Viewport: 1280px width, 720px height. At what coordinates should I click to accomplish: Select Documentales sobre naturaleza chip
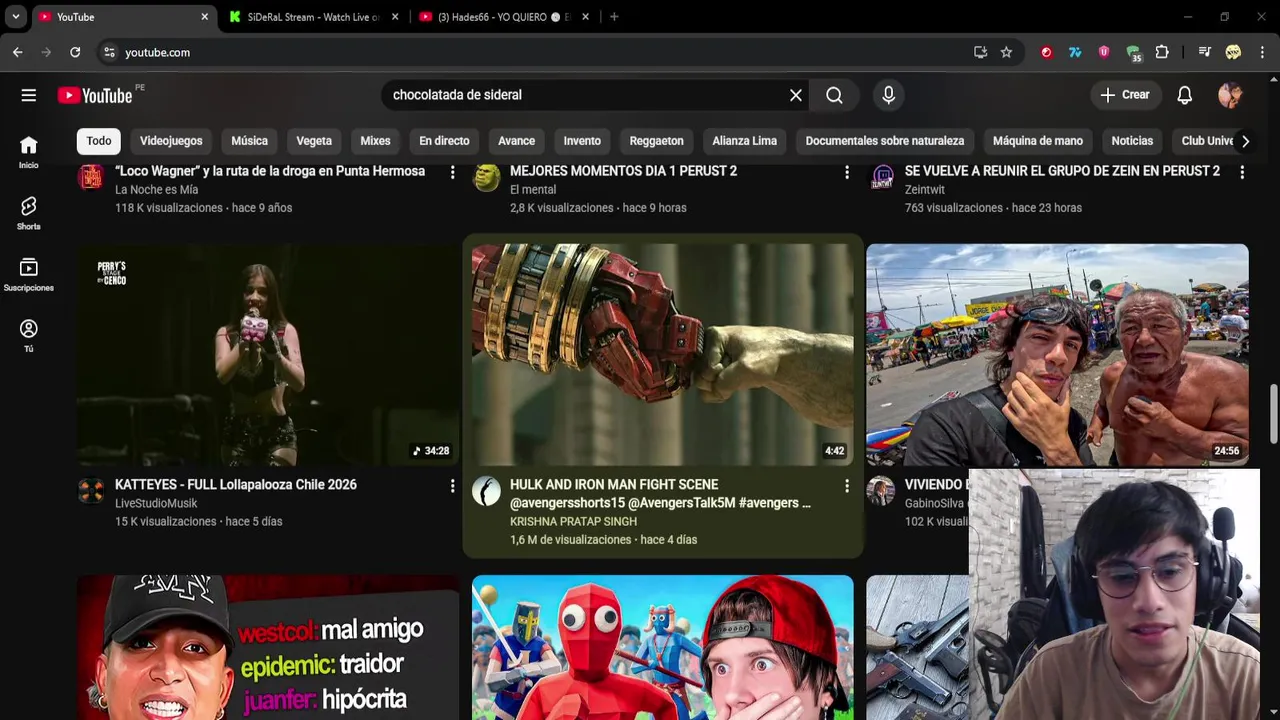pos(885,141)
